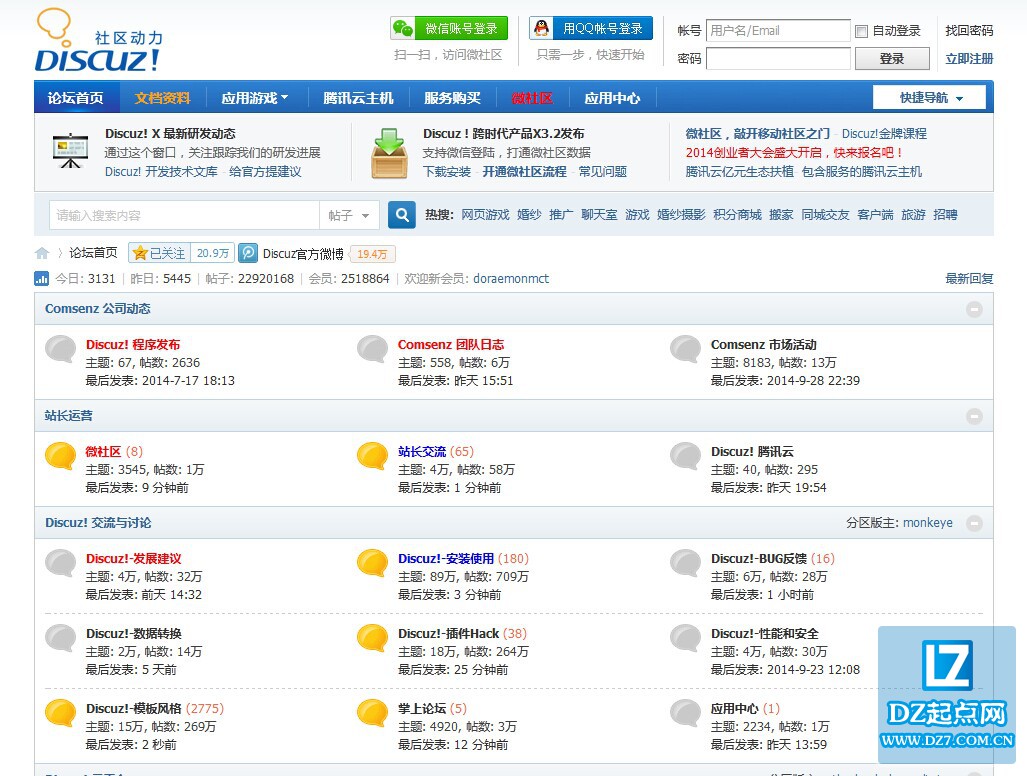Click the presentation board icon for Discuz! X news

click(x=70, y=152)
